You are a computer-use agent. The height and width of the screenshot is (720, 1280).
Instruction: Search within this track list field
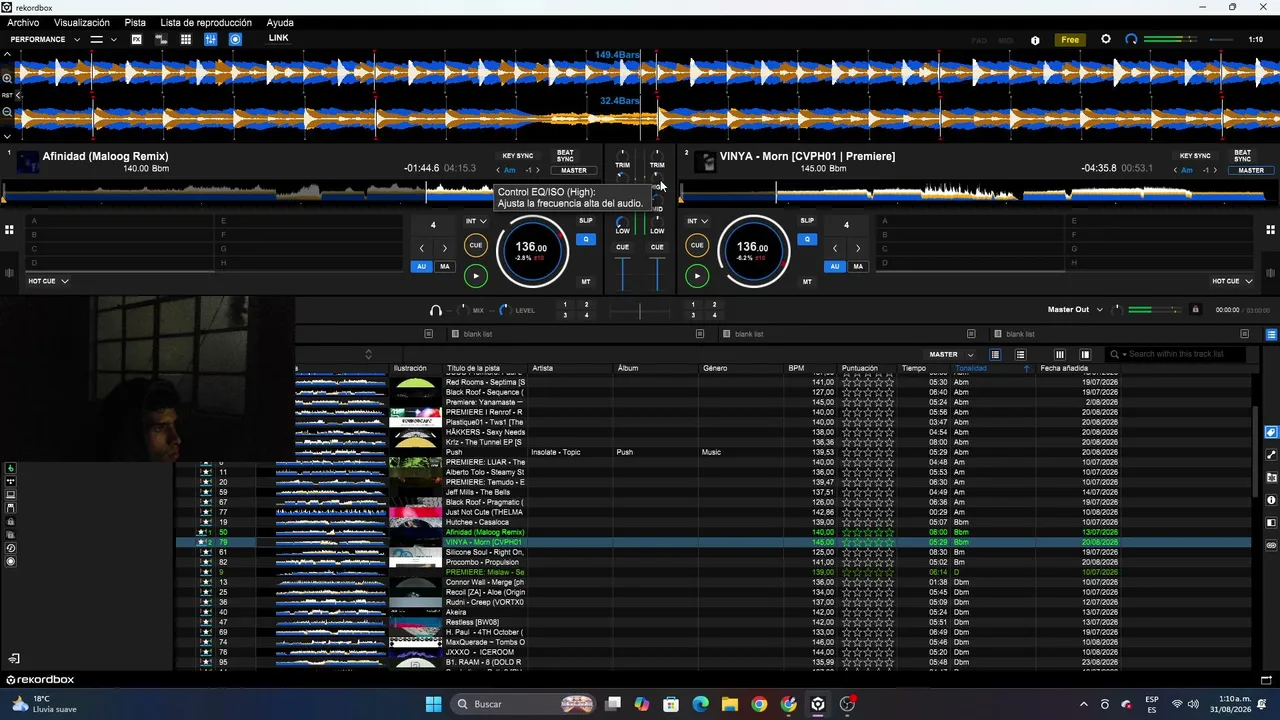pyautogui.click(x=1180, y=354)
